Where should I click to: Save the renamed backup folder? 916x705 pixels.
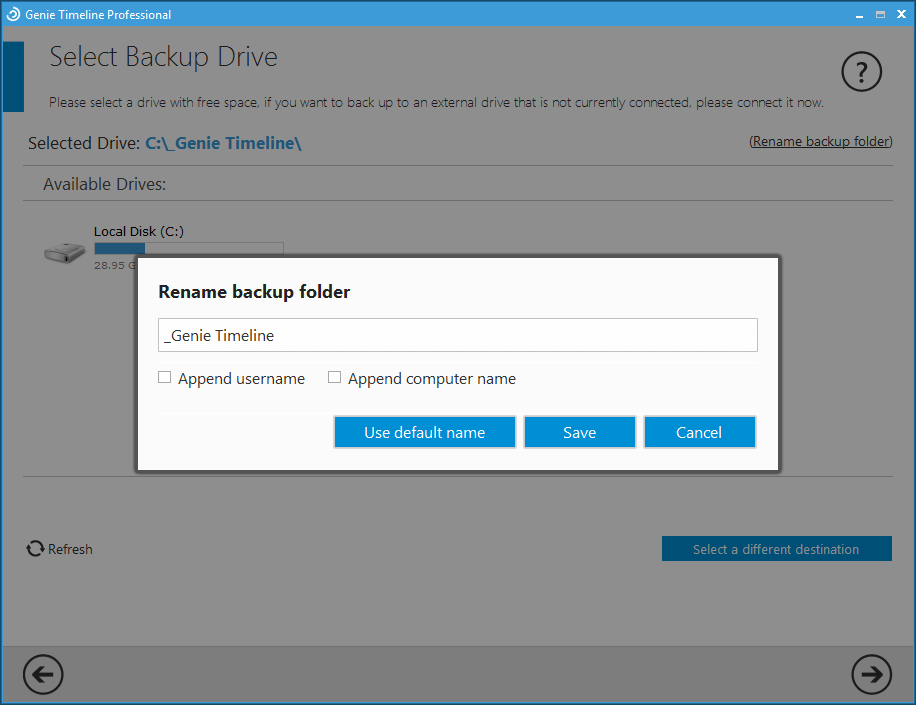(579, 432)
